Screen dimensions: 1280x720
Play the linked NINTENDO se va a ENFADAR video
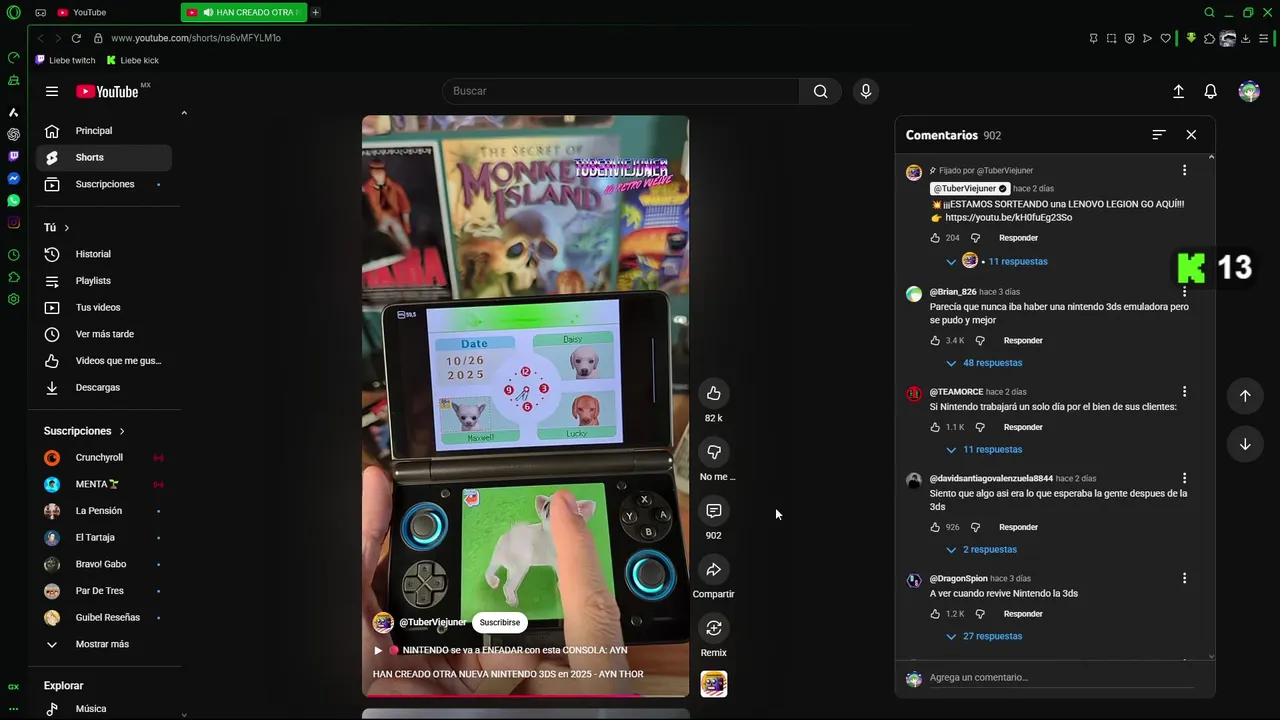point(501,650)
